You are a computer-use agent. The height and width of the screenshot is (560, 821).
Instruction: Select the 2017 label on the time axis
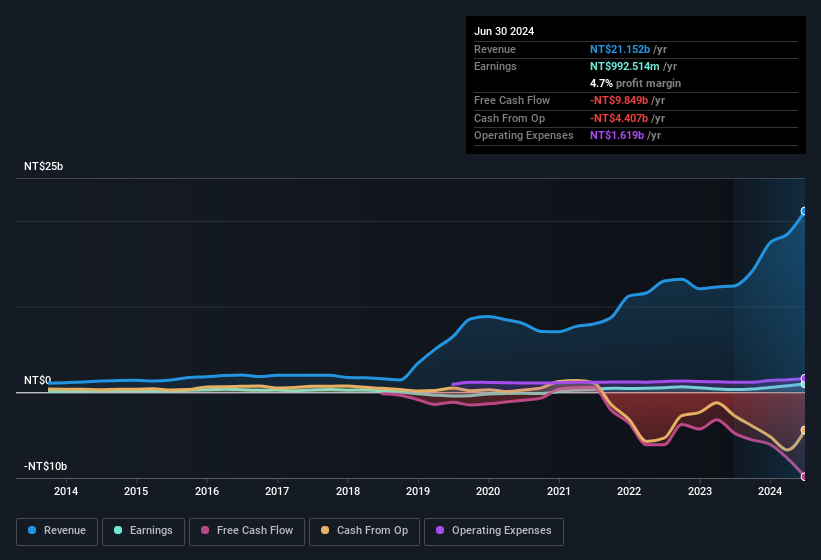[x=277, y=491]
